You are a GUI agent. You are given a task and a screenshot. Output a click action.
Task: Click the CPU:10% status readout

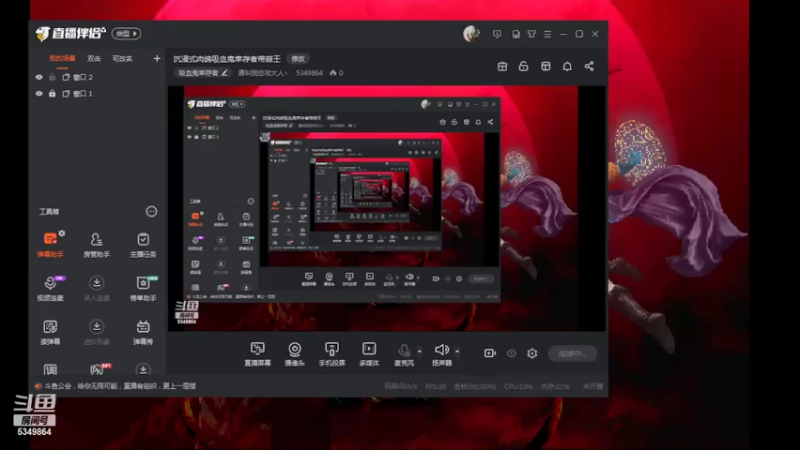[x=518, y=387]
